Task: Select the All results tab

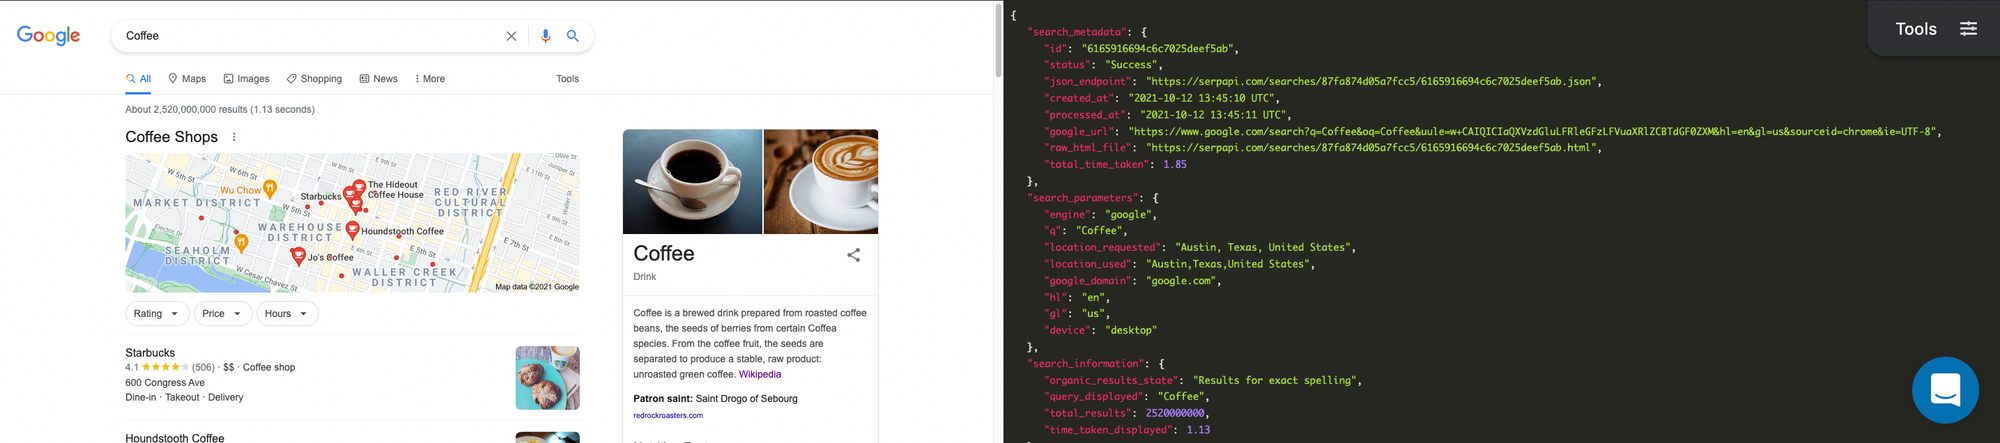Action: pos(138,79)
